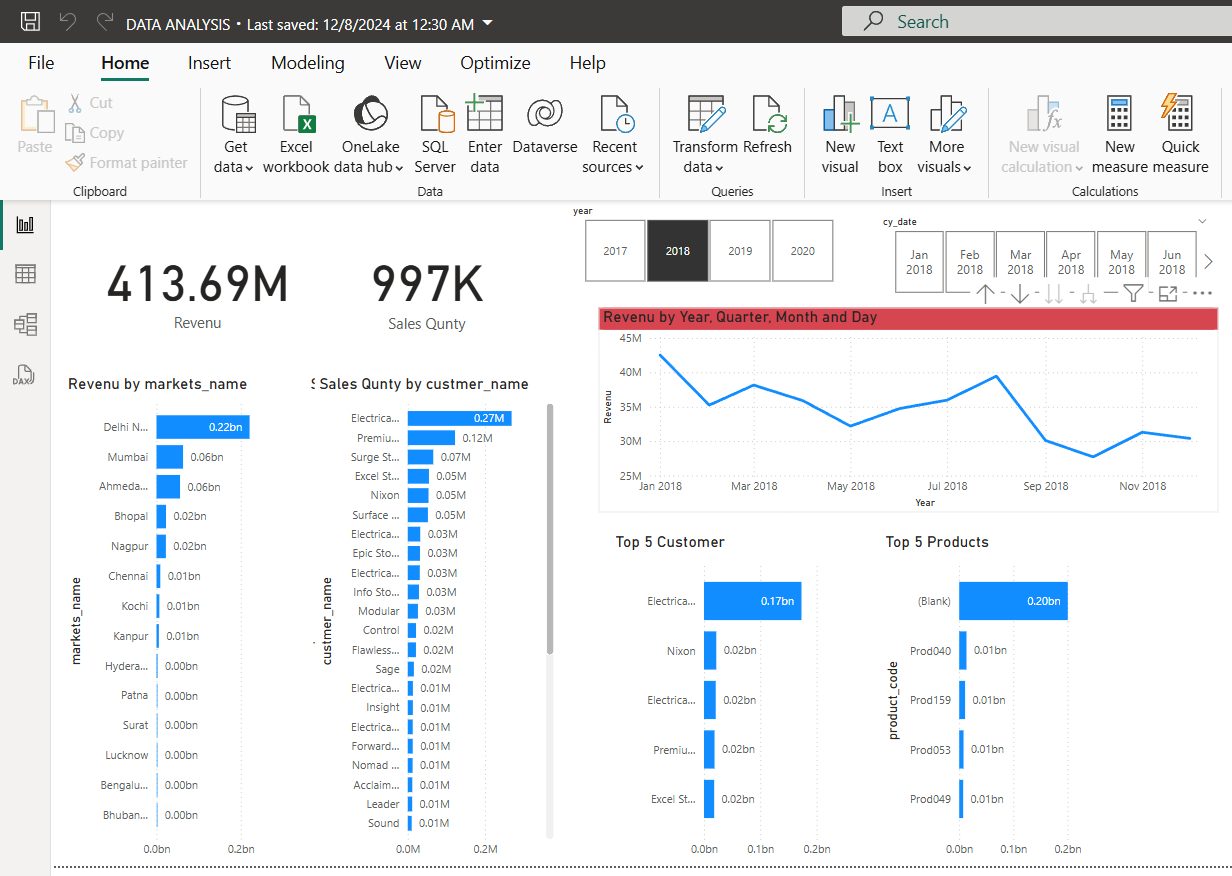Switch to Table view in left sidebar
Screen dimensions: 1232x876
(25, 274)
